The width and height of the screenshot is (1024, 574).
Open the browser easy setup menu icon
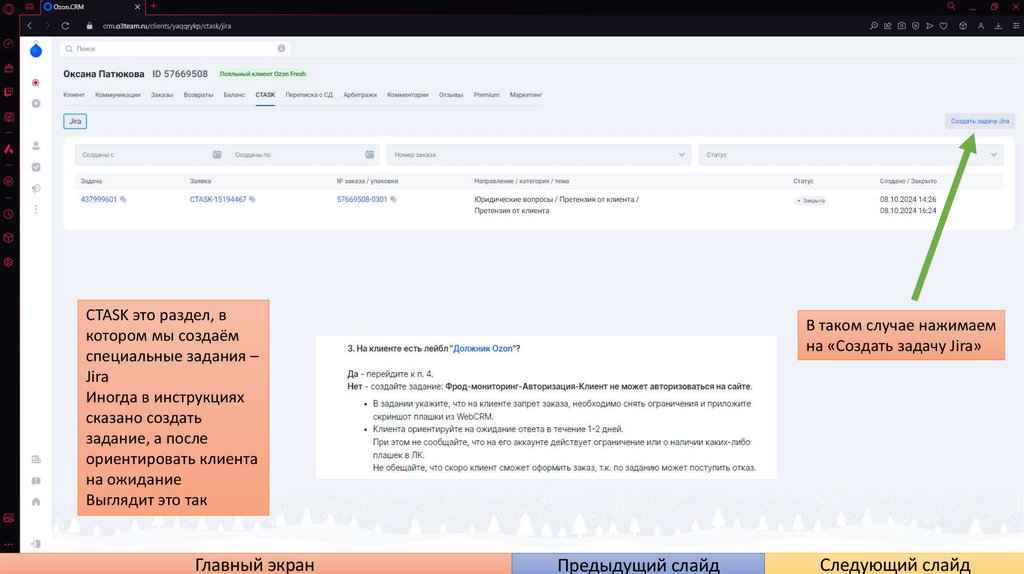click(1016, 26)
